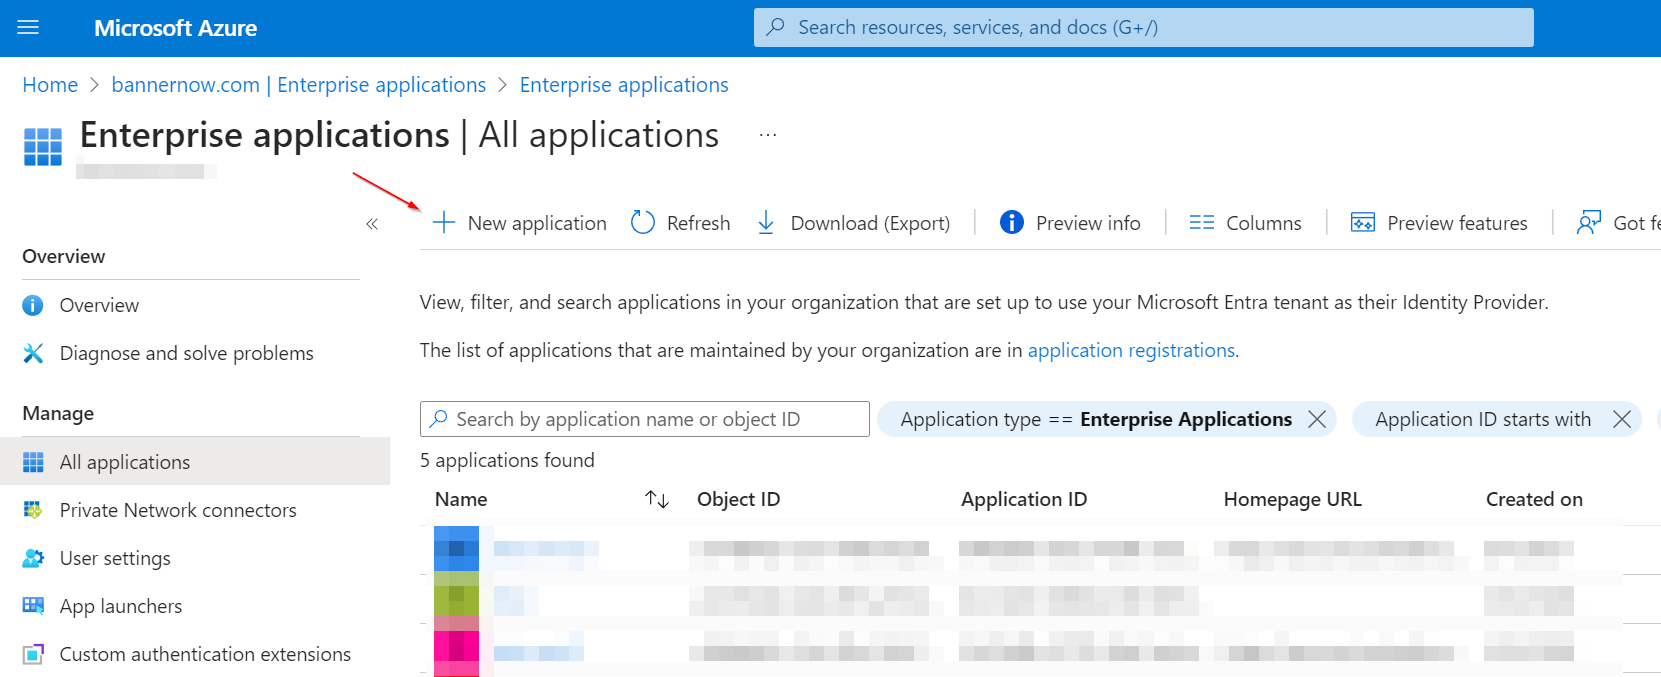The width and height of the screenshot is (1661, 677).
Task: Click the feedback person icon
Action: [1589, 222]
